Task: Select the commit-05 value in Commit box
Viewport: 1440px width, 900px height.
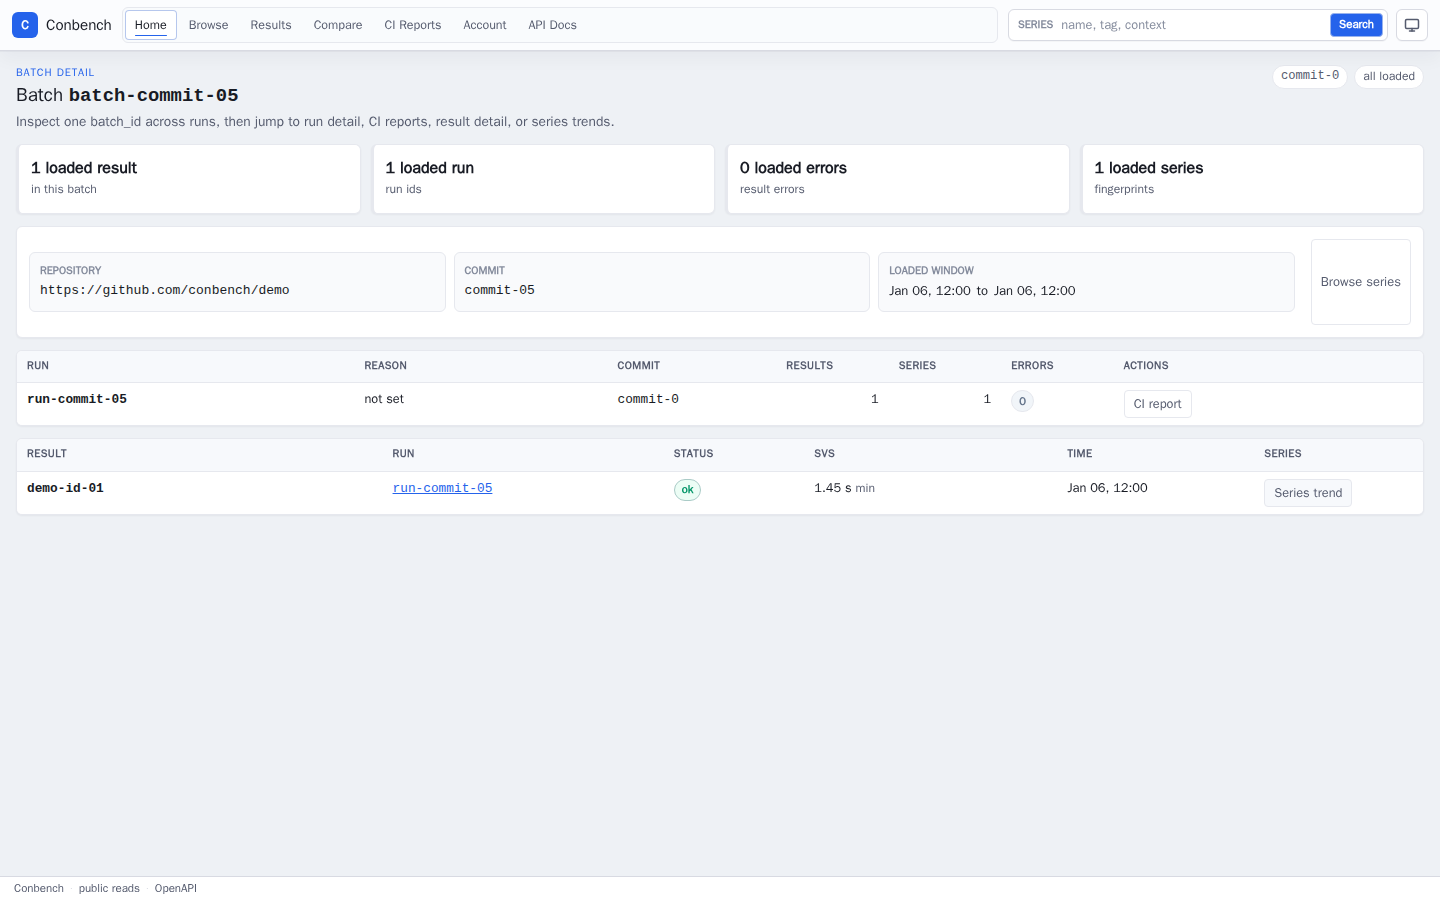Action: point(500,290)
